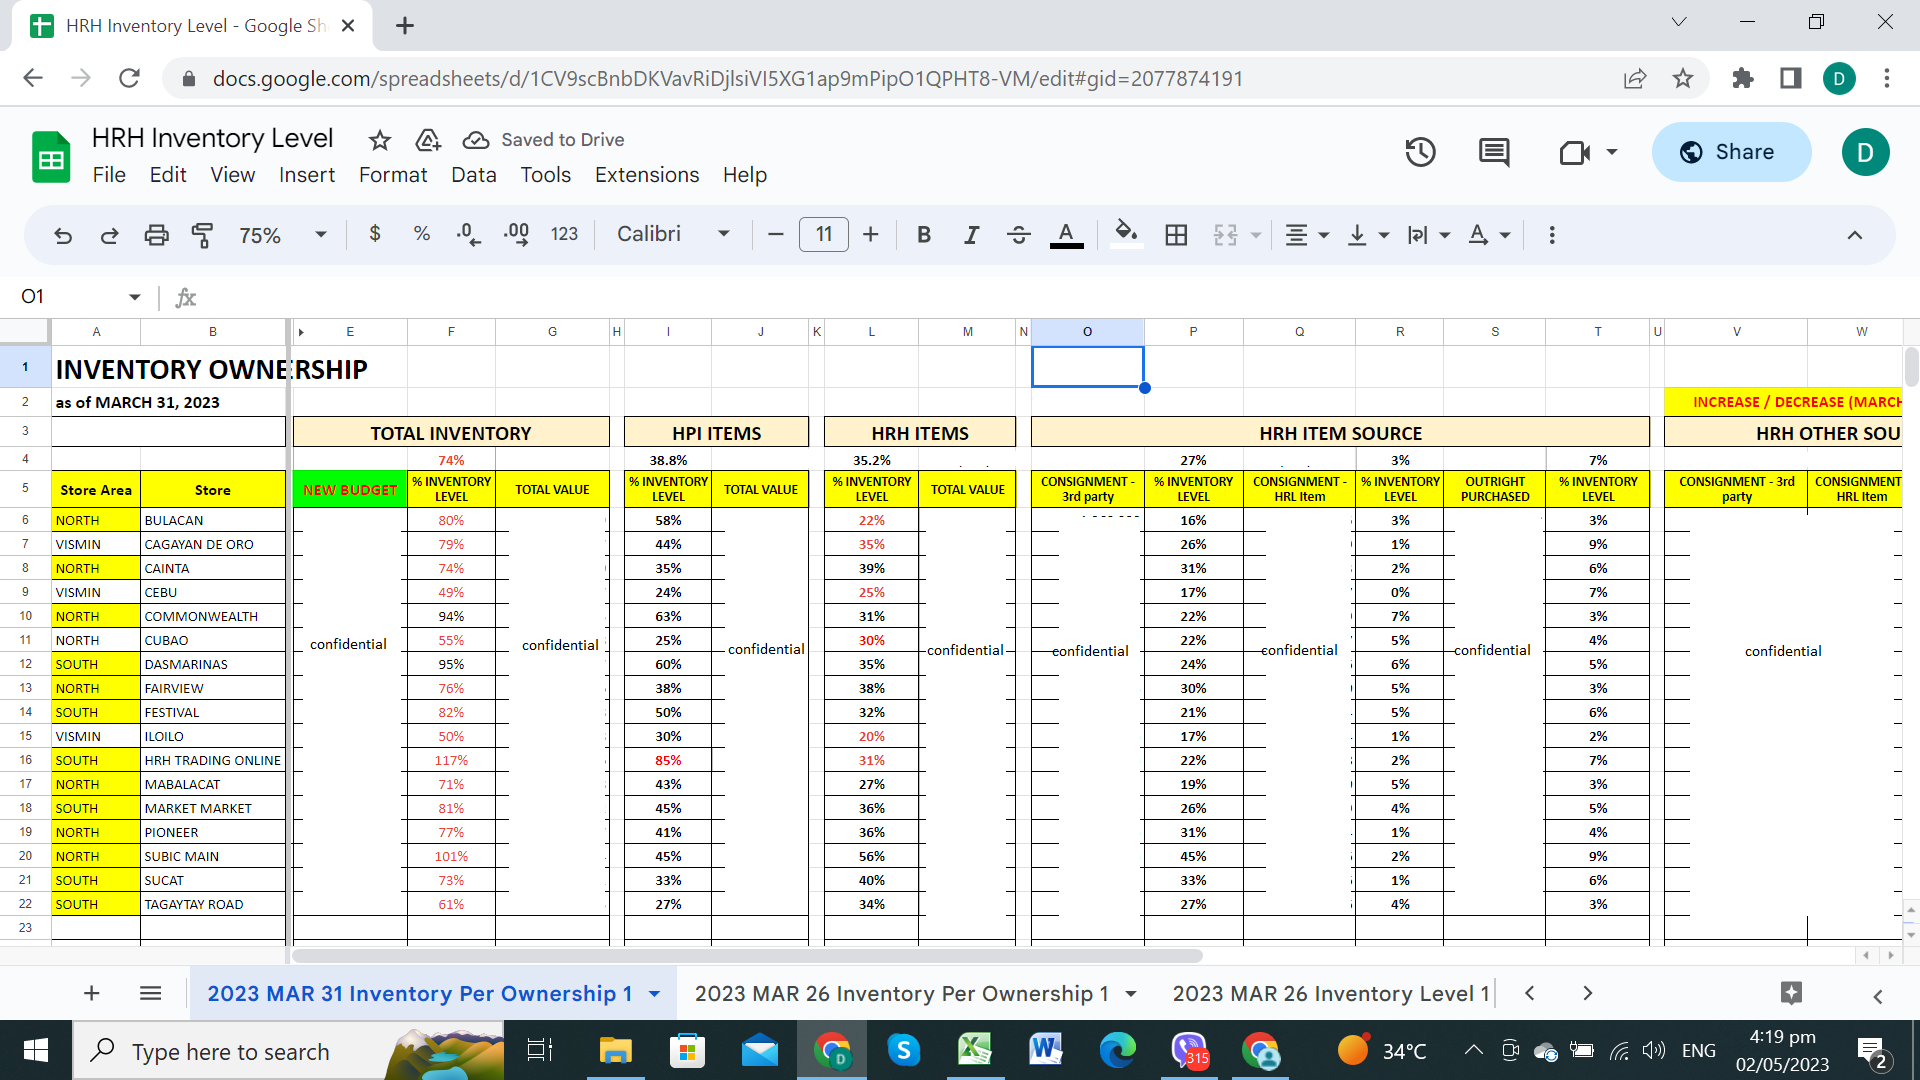Toggle bold formatting
Screen dimensions: 1920x1080
click(x=923, y=235)
